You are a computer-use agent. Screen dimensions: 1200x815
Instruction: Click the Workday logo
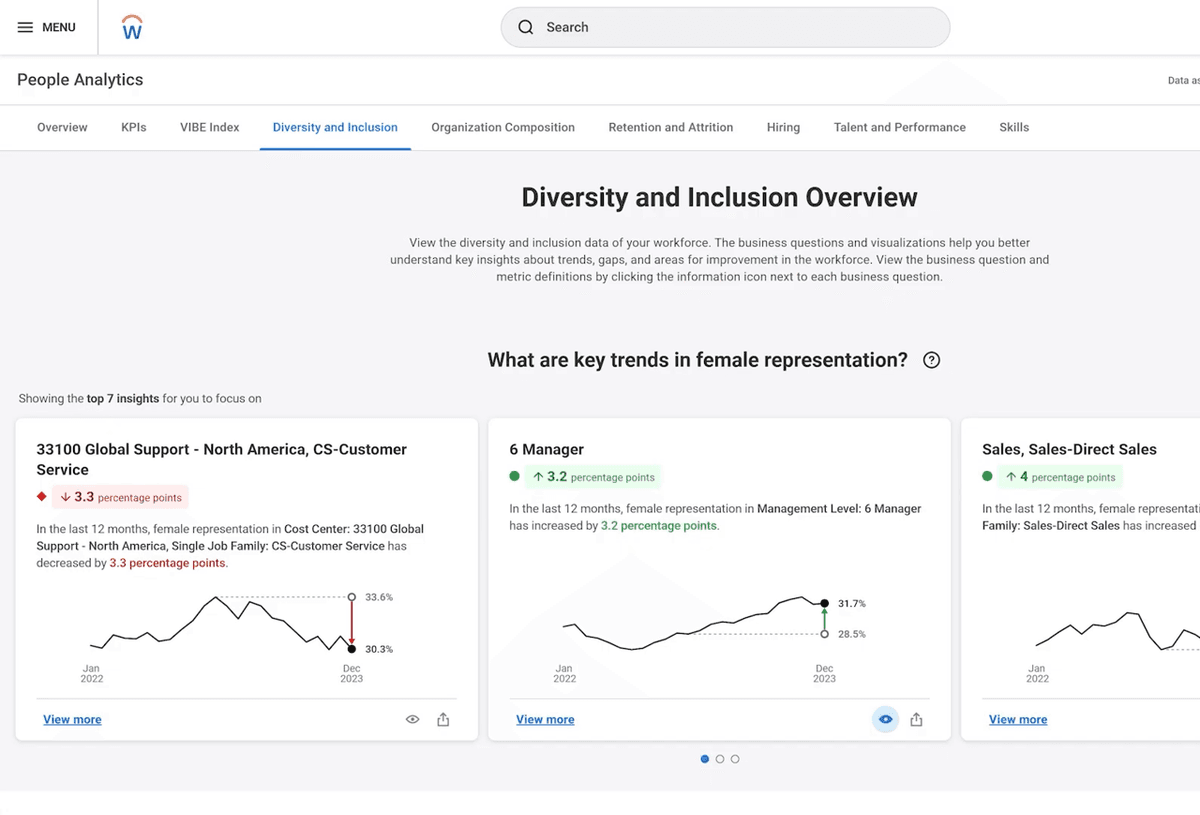coord(132,27)
